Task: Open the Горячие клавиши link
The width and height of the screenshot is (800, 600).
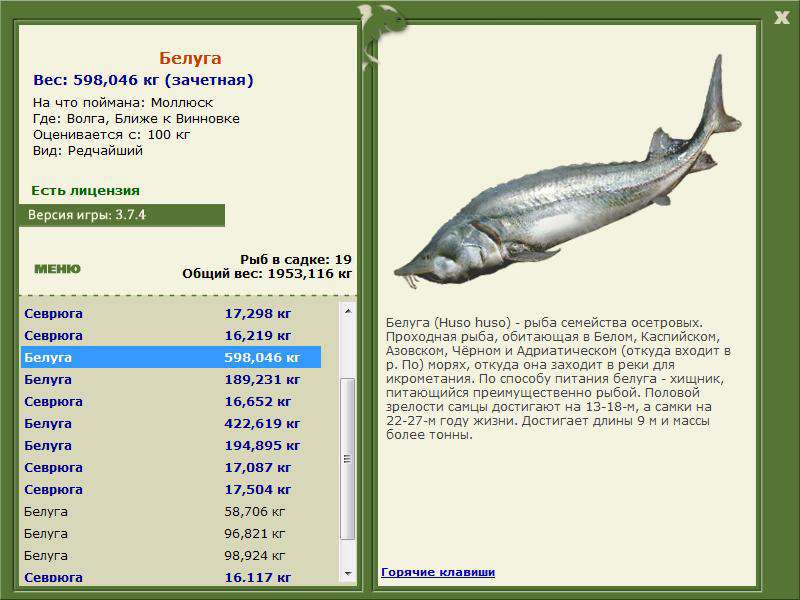Action: [438, 572]
